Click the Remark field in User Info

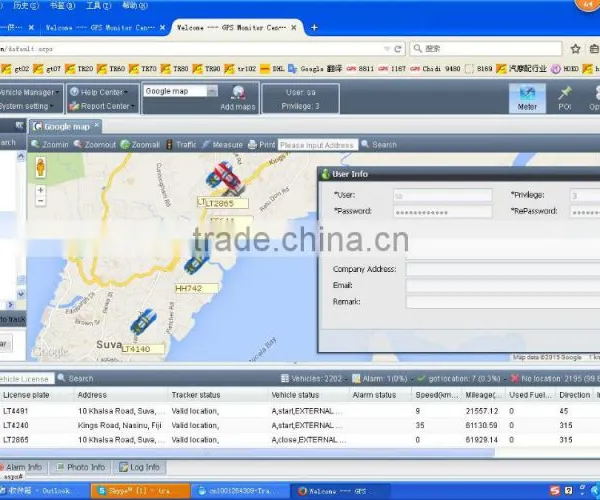coord(503,302)
